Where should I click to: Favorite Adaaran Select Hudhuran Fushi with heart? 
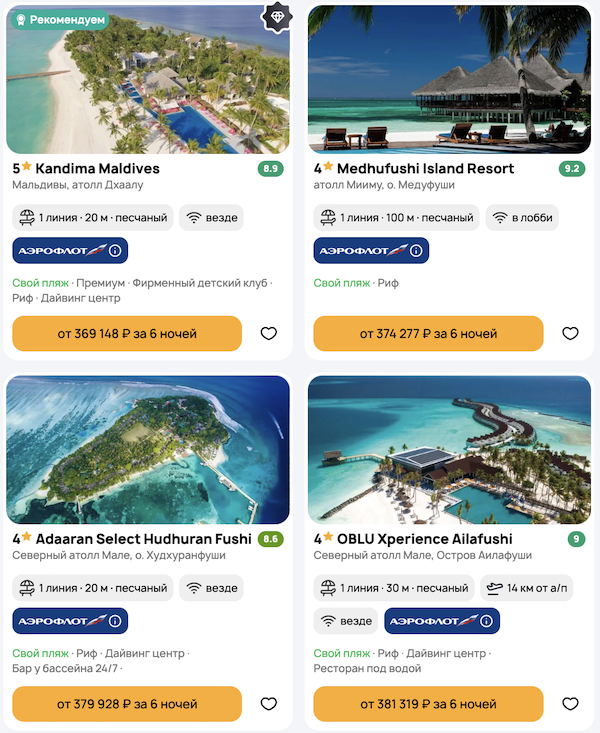(268, 704)
